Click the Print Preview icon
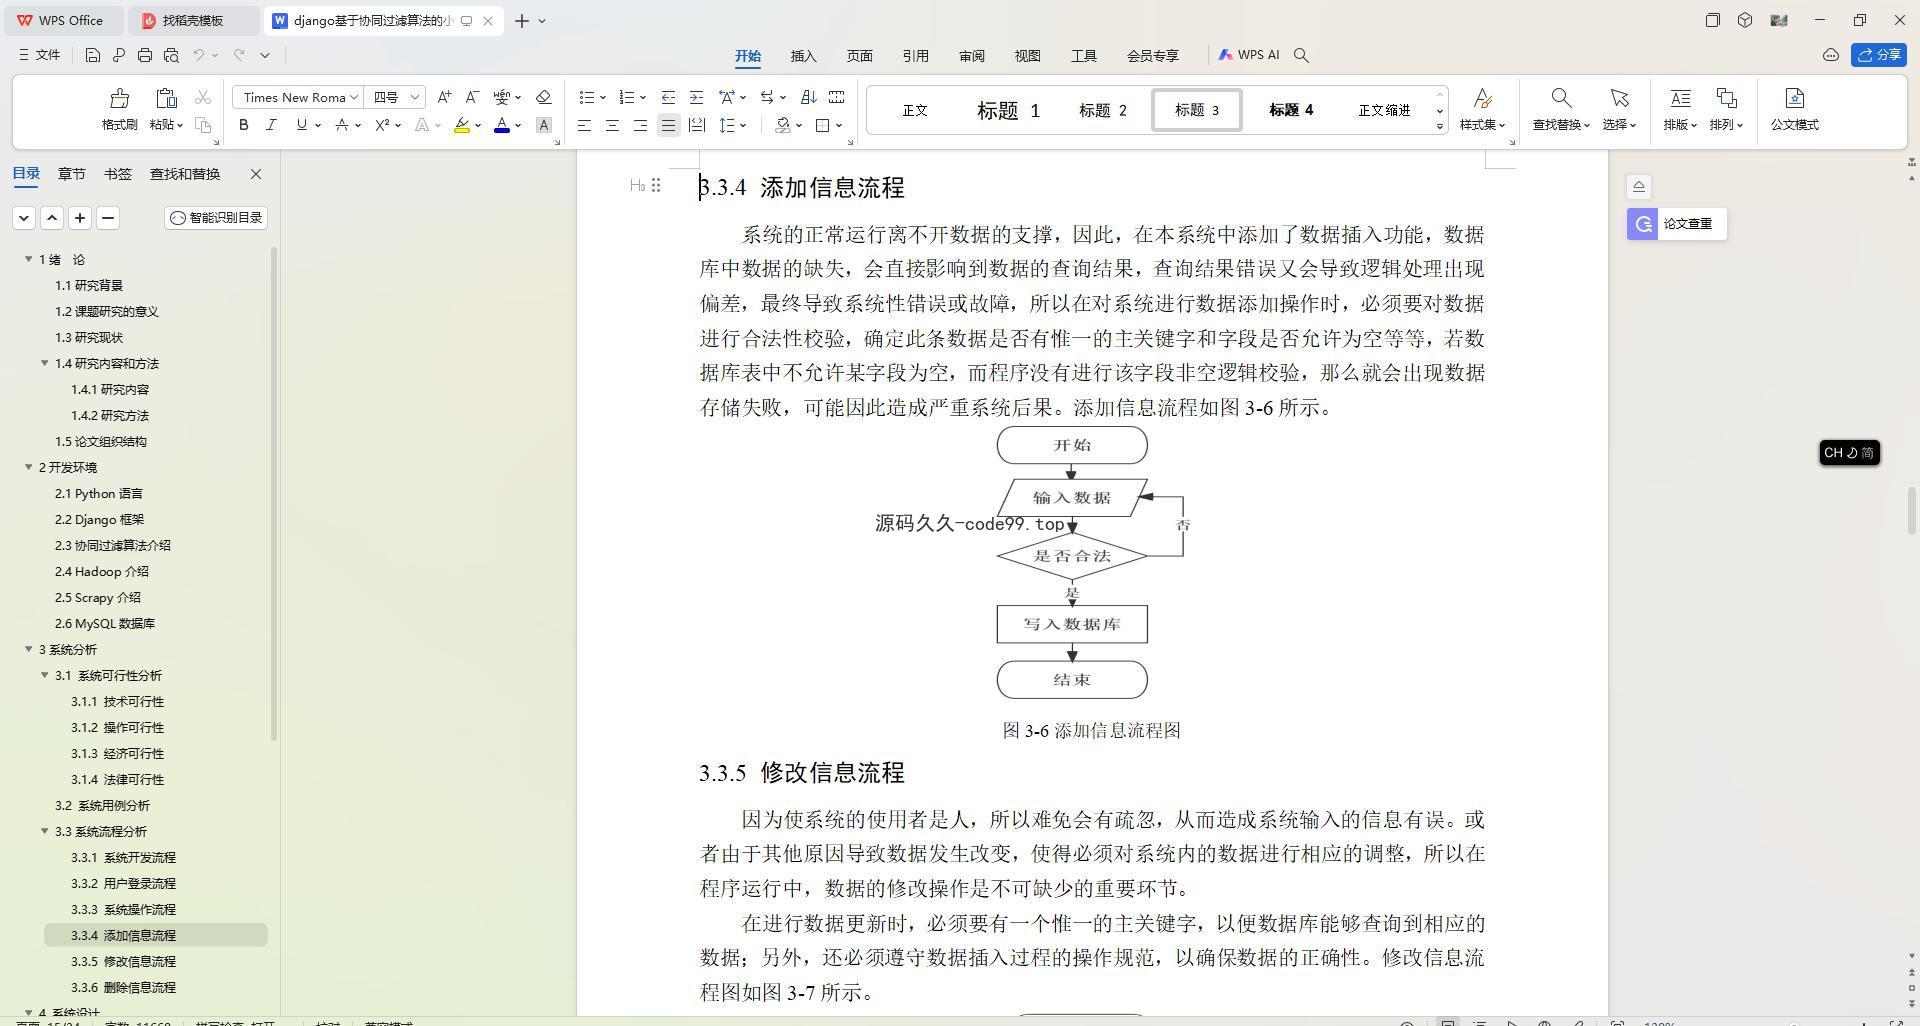1920x1026 pixels. (x=171, y=55)
